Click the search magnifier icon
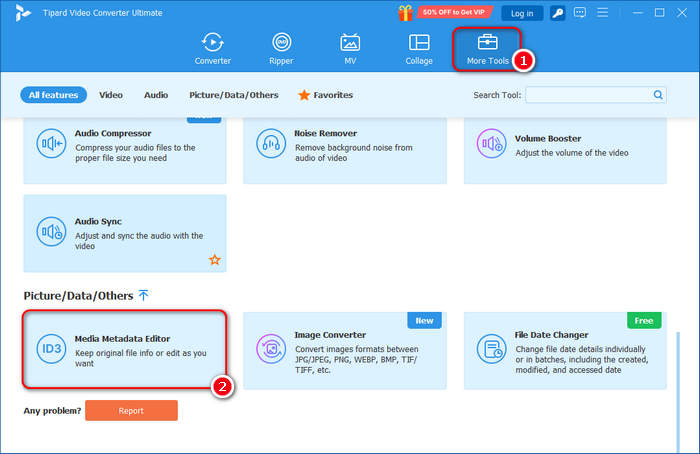Viewport: 700px width, 454px height. [658, 95]
